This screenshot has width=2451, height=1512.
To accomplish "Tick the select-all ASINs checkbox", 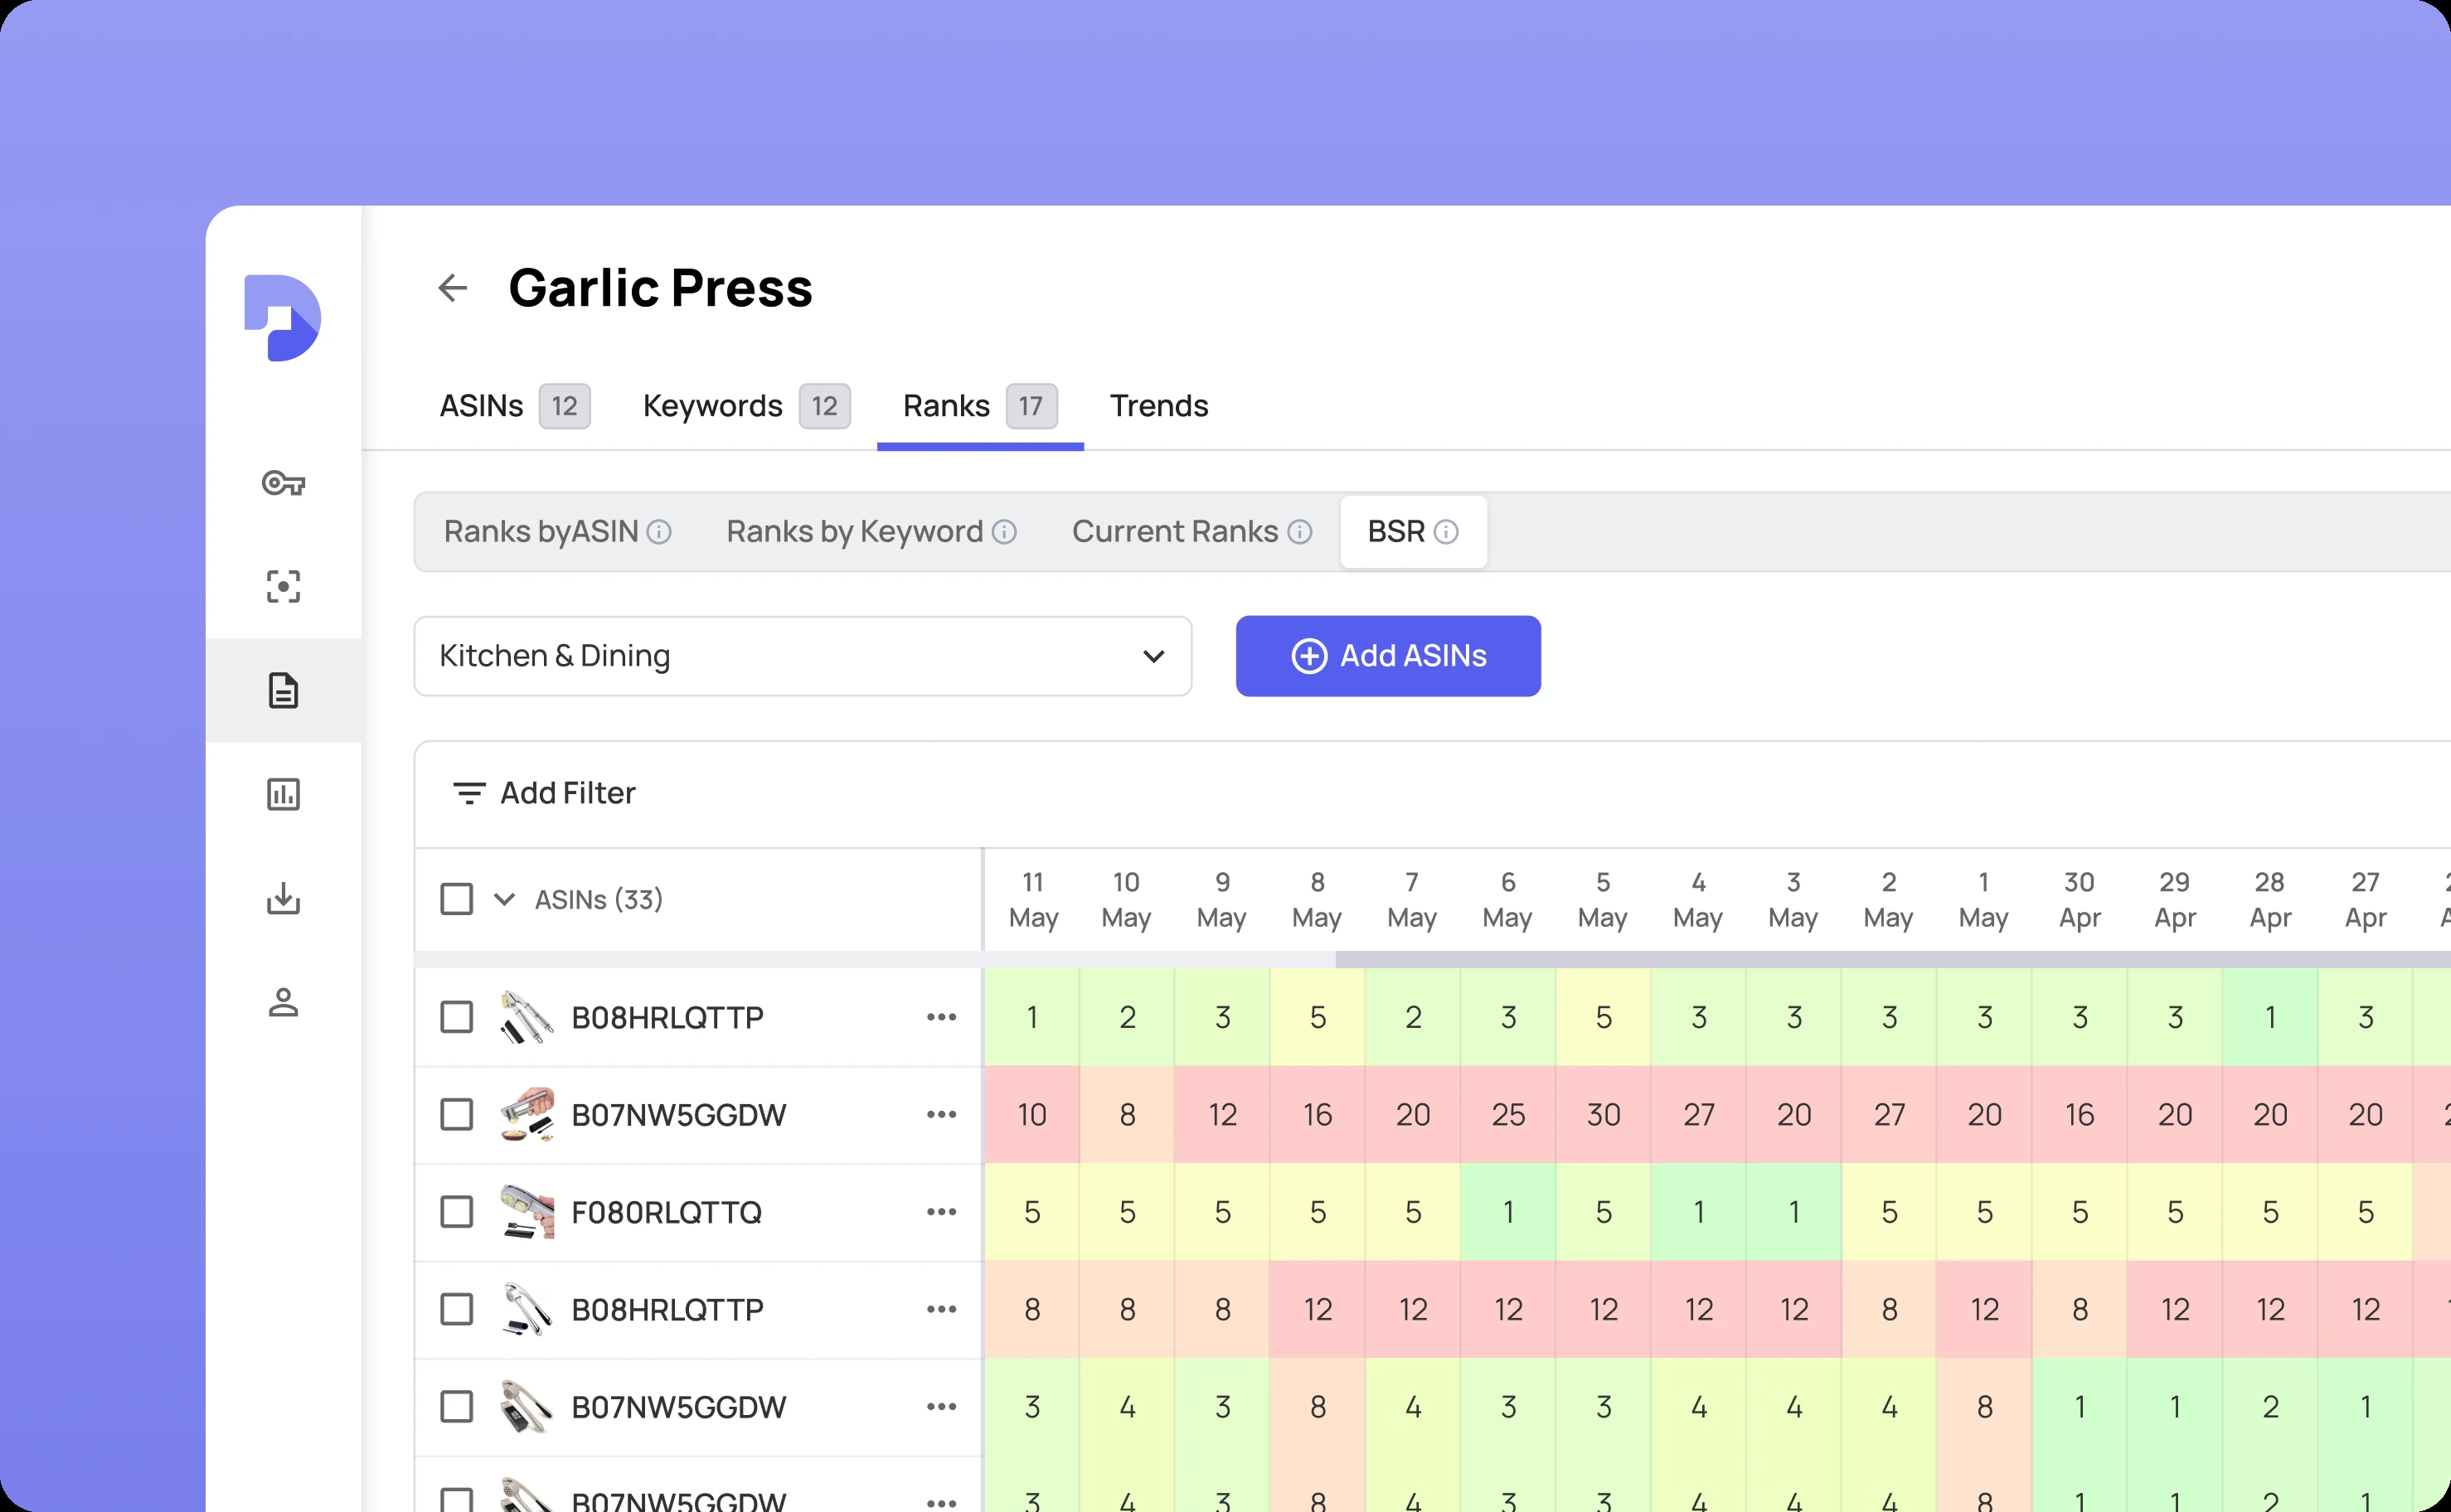I will 457,899.
